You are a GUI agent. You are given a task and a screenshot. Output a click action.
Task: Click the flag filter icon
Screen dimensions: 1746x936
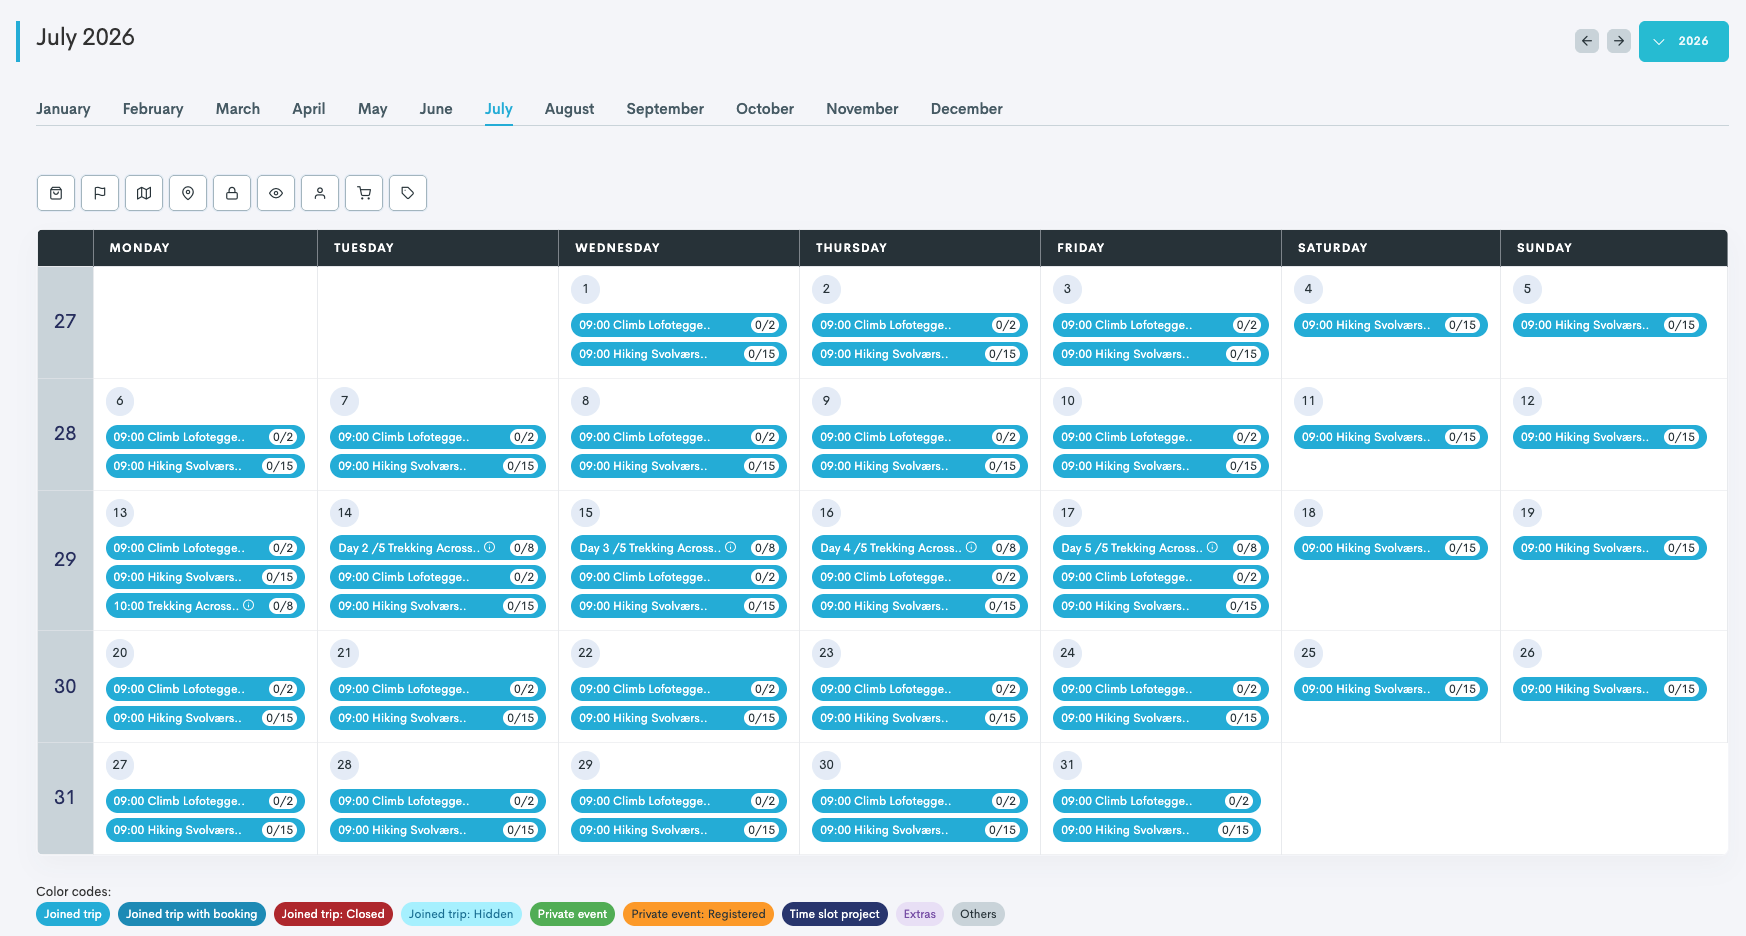[100, 193]
